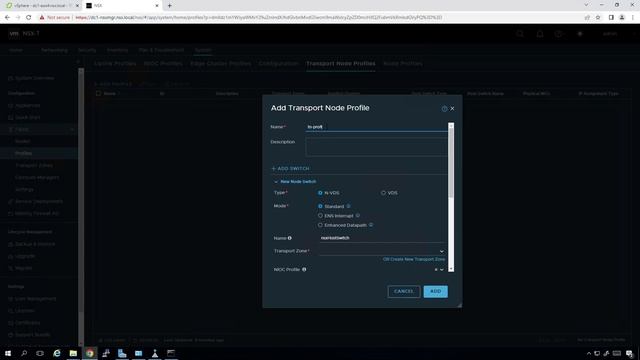
Task: Open the Security menu tab
Action: pyautogui.click(x=87, y=50)
